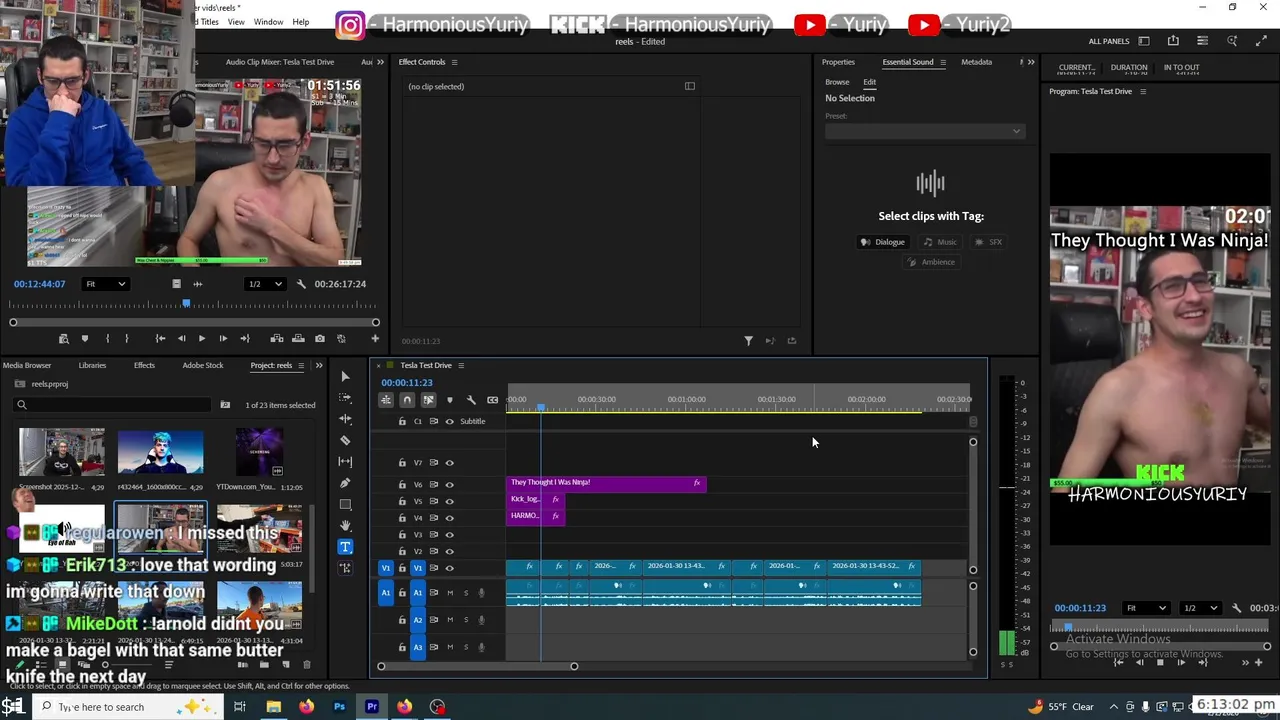Select the Hand tool
This screenshot has width=1280, height=720.
[x=345, y=525]
